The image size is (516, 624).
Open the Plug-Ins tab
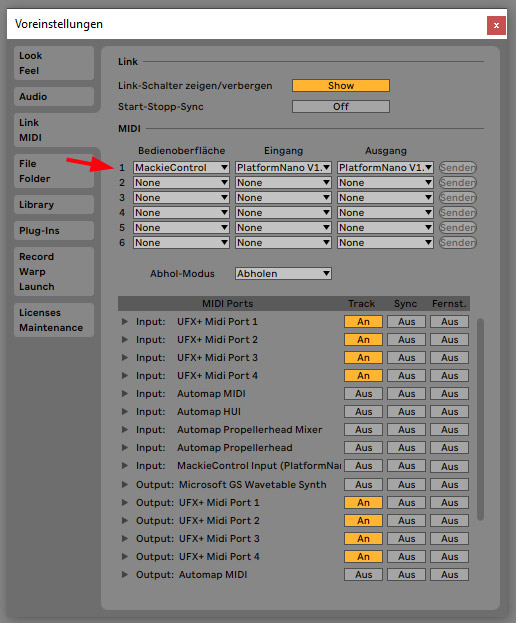[x=54, y=231]
